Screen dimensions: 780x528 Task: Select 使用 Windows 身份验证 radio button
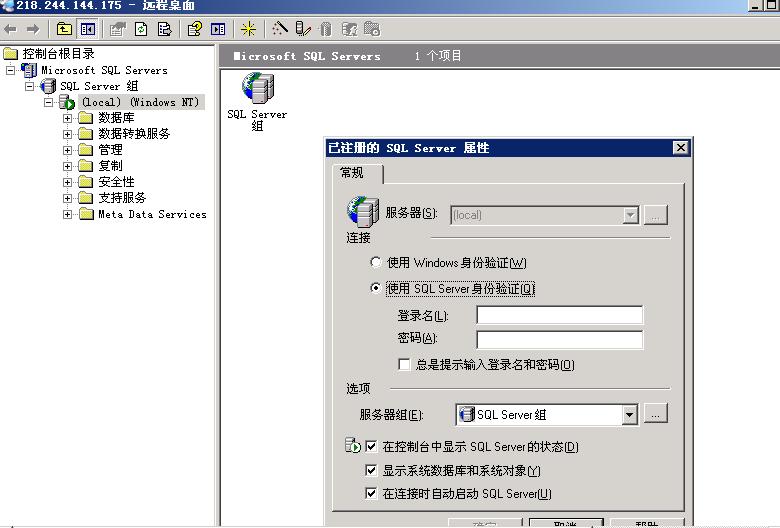[376, 262]
